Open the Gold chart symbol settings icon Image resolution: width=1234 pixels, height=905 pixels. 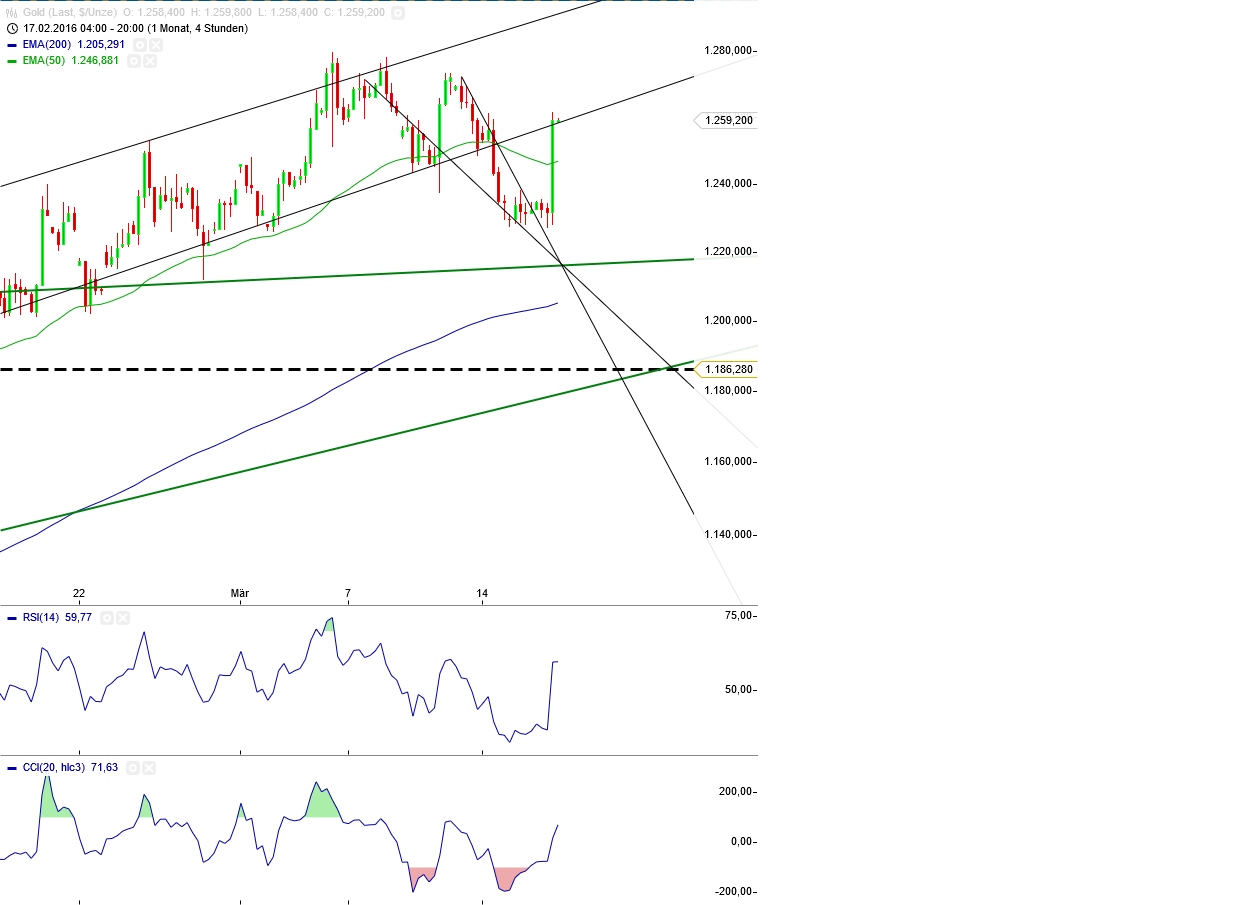tap(398, 14)
